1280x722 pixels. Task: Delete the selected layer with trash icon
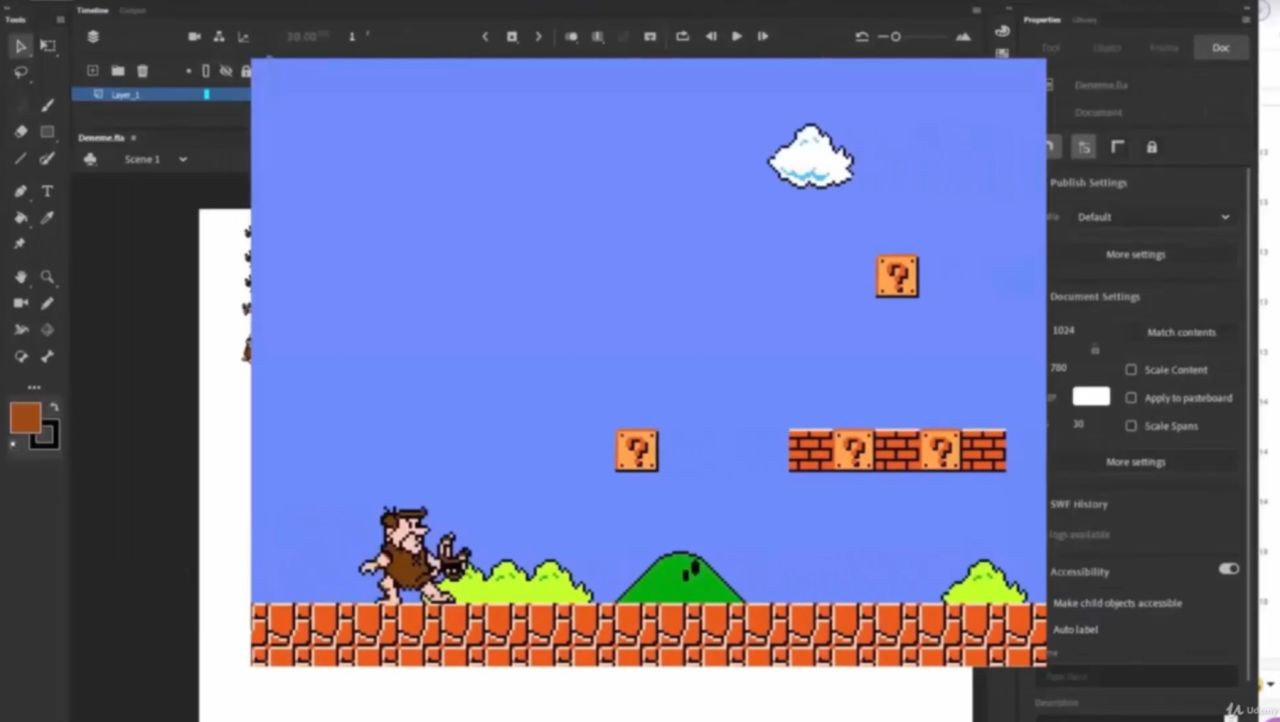[x=142, y=71]
